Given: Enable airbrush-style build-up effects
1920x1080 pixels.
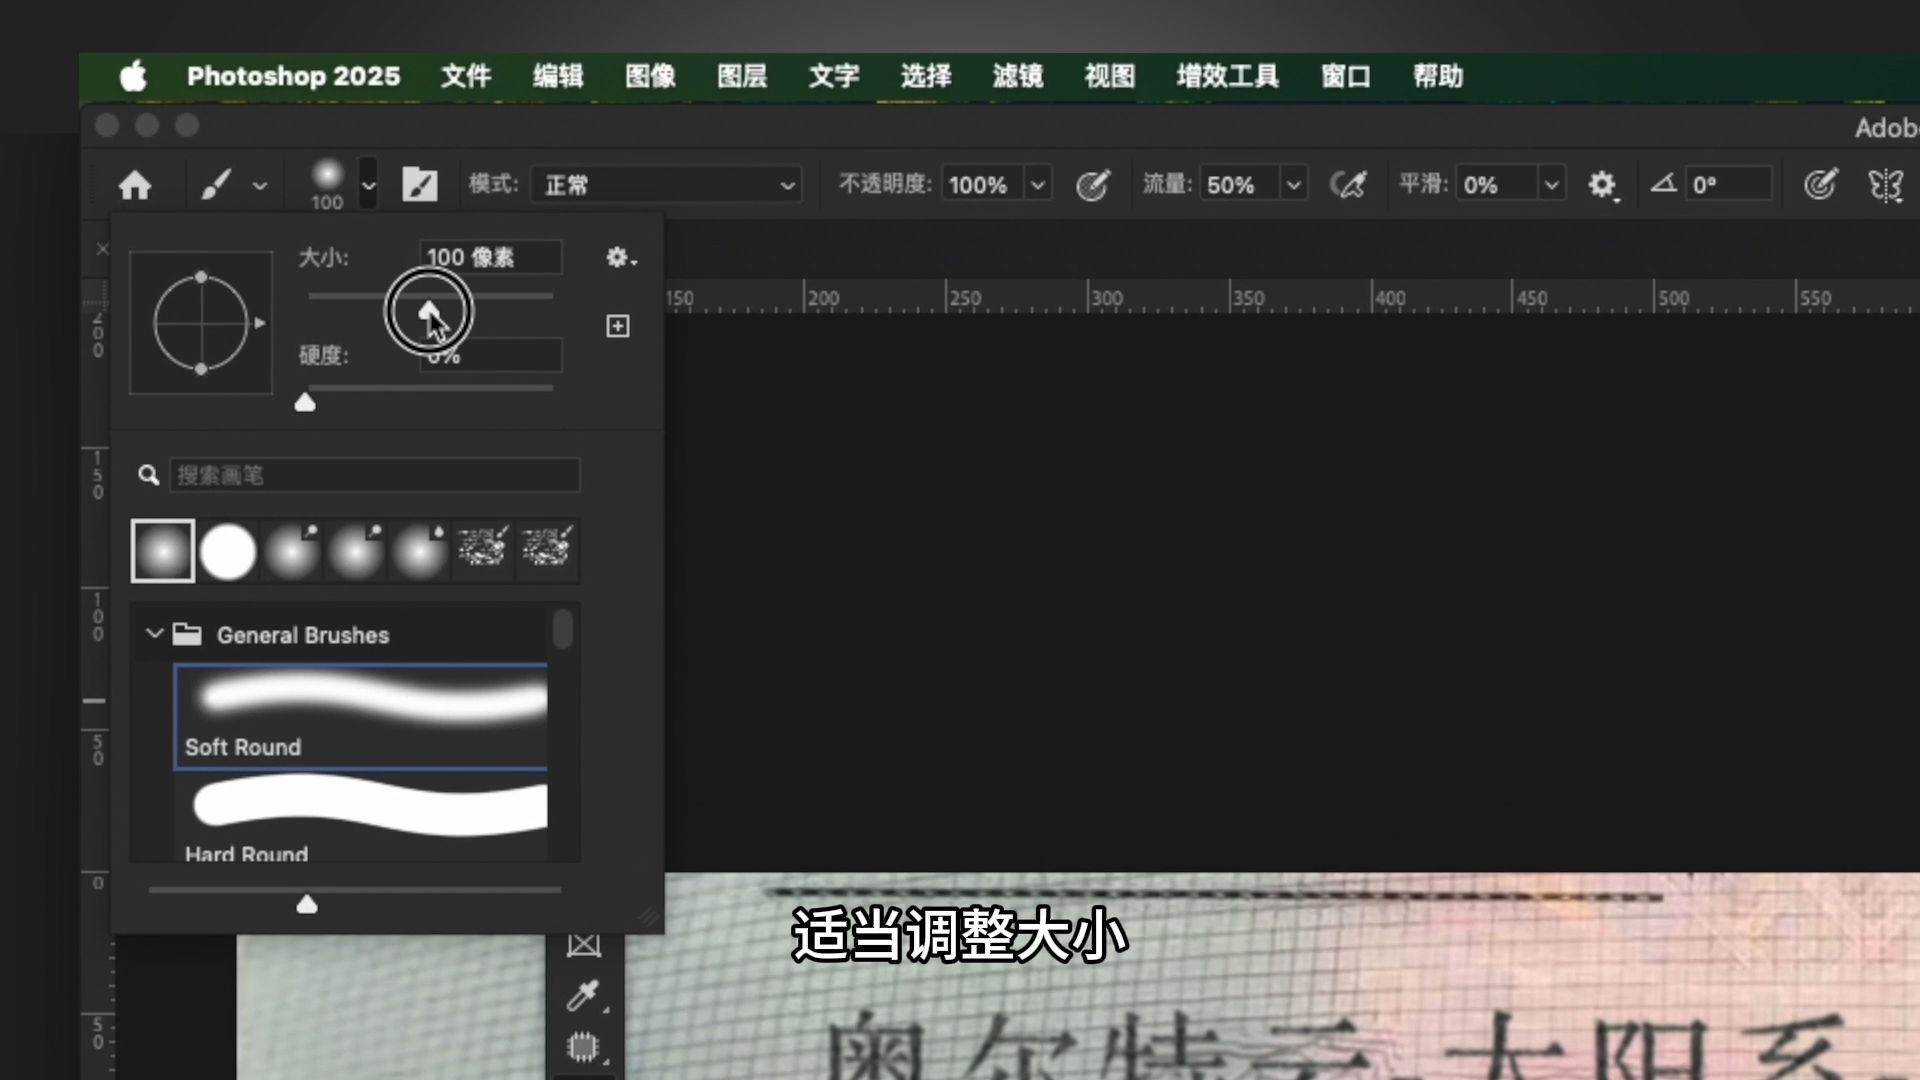Looking at the screenshot, I should point(1347,185).
